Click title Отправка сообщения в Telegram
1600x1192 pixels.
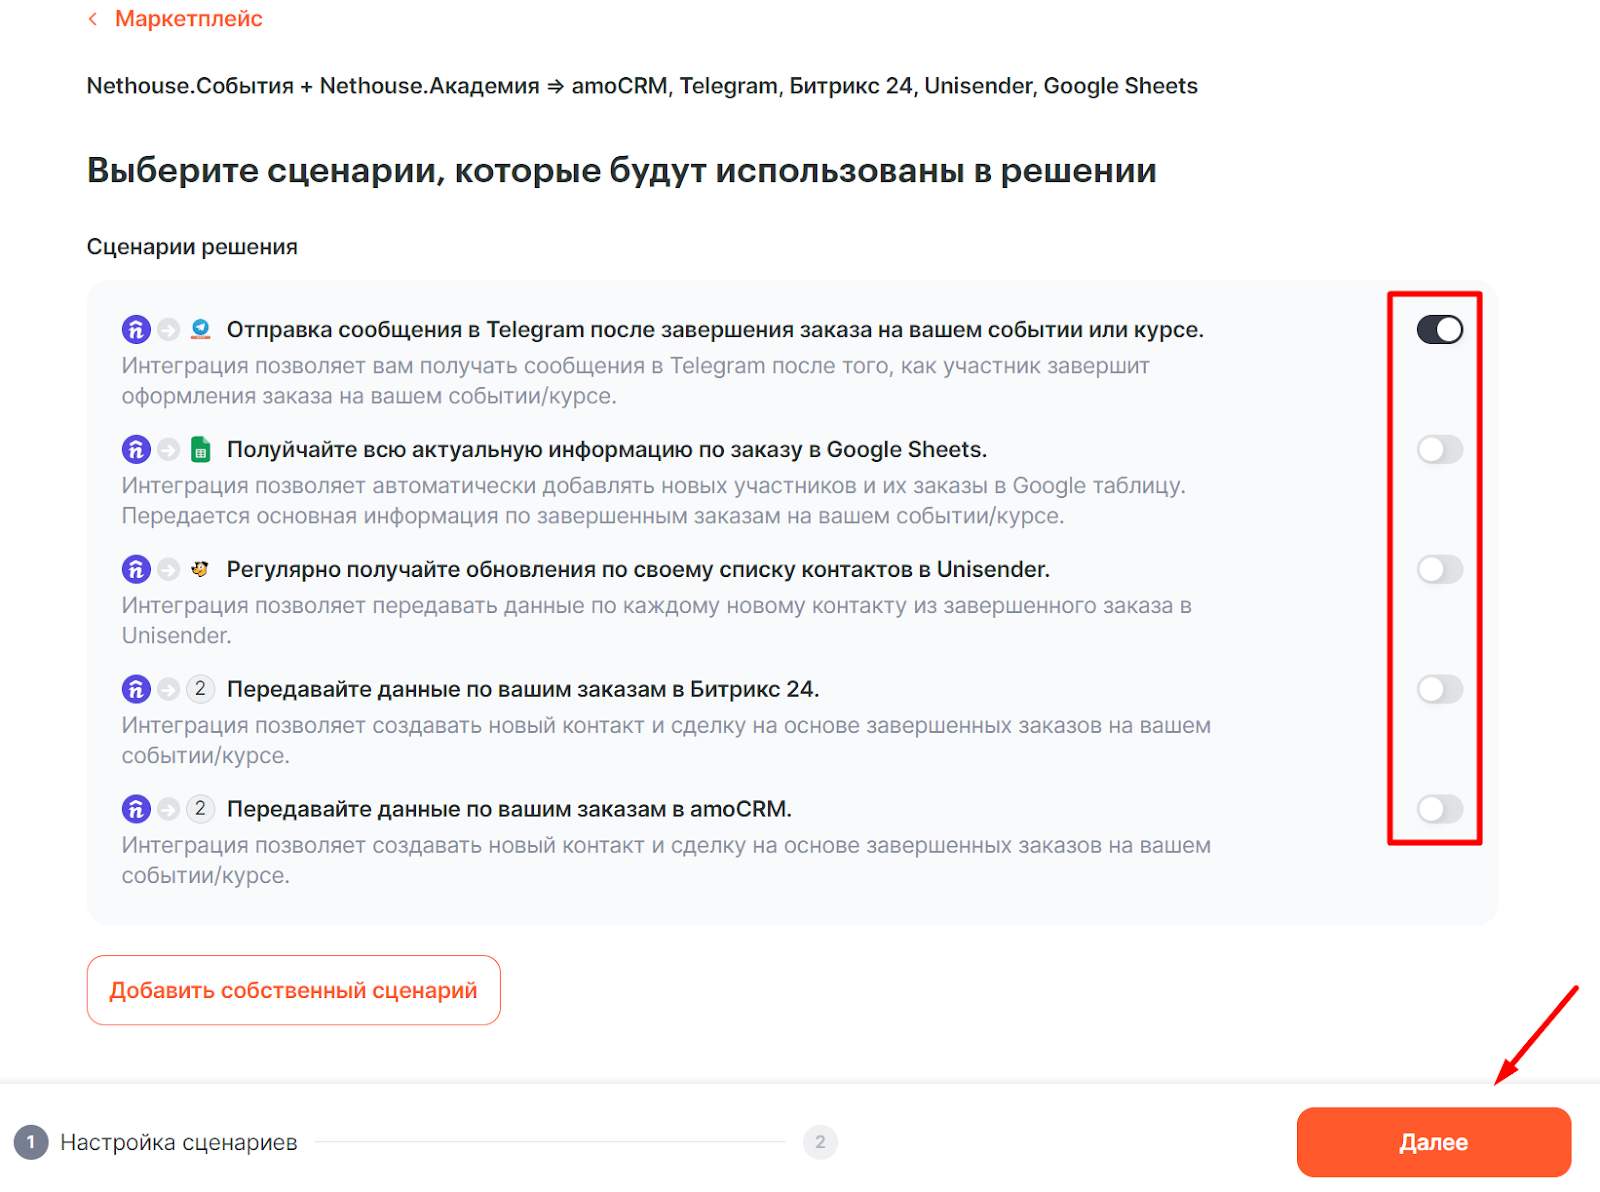coord(715,329)
